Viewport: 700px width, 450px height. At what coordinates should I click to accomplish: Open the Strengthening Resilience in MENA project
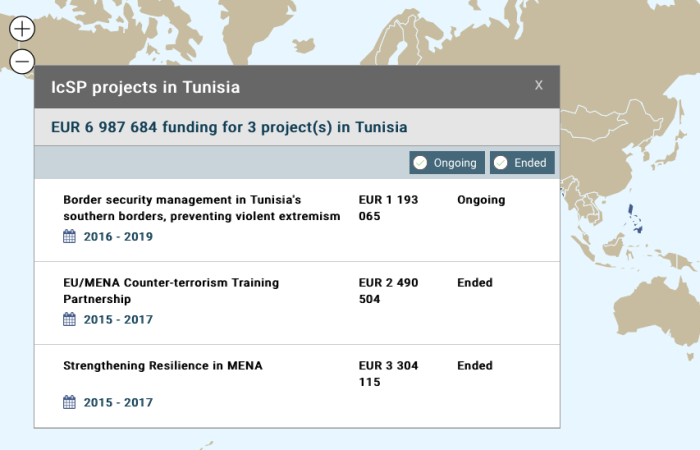(162, 366)
